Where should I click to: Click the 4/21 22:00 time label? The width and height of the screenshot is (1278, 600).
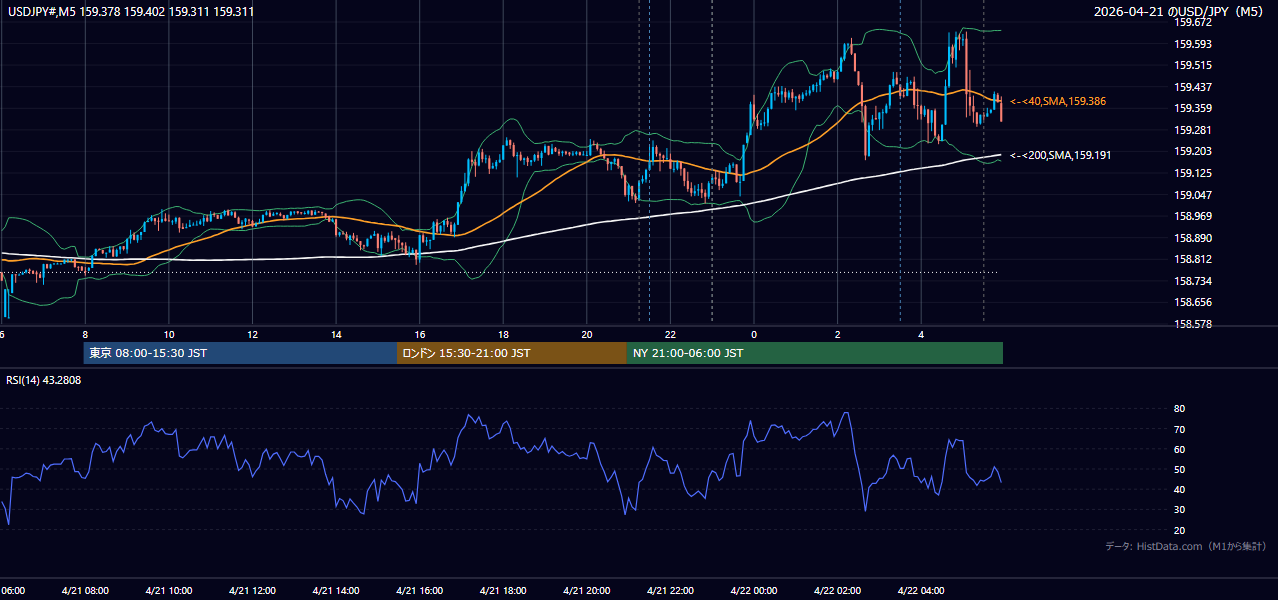670,591
